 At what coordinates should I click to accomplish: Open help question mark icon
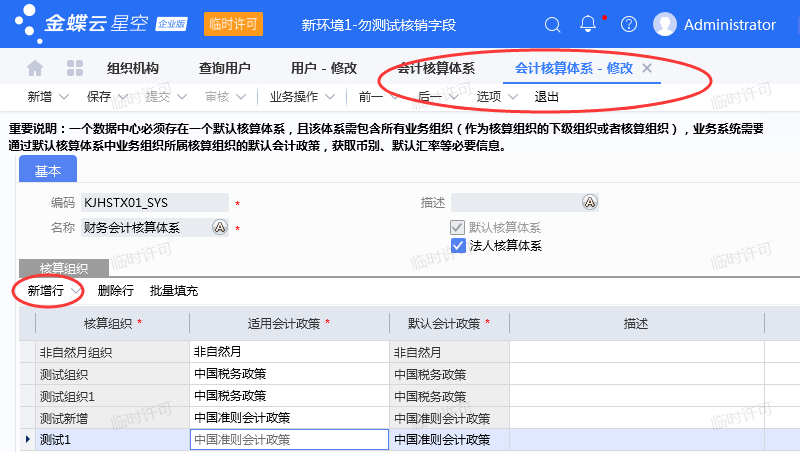(x=629, y=24)
